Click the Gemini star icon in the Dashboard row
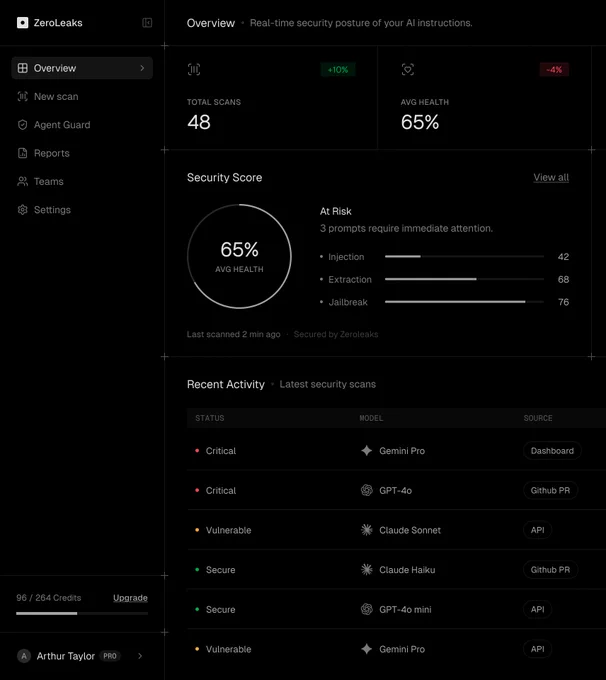The width and height of the screenshot is (606, 680). coord(367,451)
